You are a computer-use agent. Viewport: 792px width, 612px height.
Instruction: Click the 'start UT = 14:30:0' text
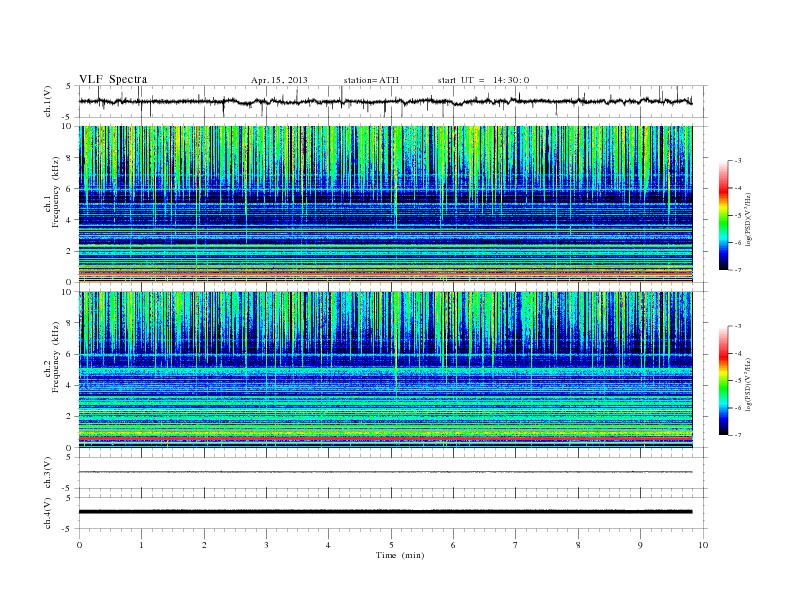(483, 80)
